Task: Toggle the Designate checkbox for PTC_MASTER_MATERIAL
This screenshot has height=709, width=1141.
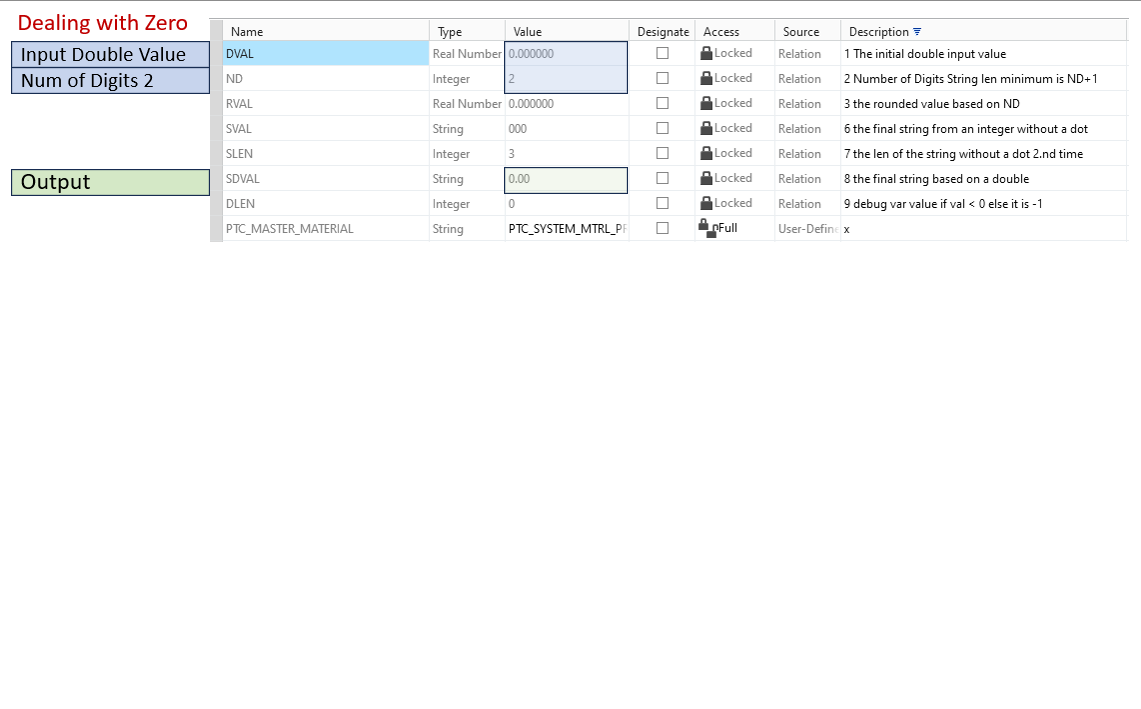Action: click(x=663, y=228)
